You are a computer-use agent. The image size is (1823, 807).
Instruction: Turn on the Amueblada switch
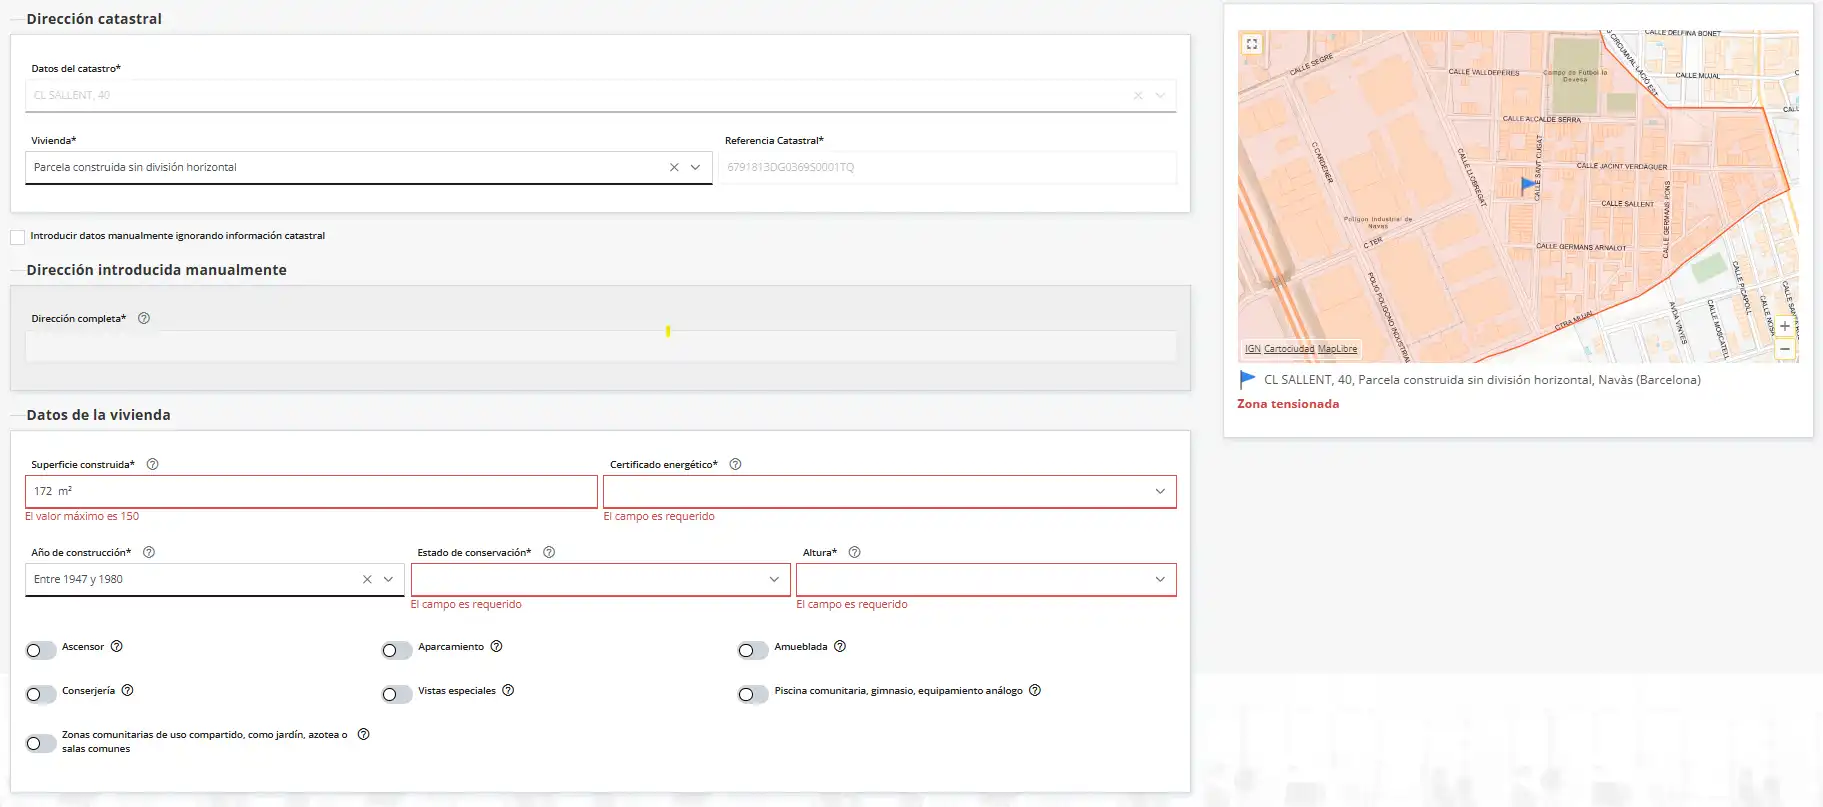pos(753,651)
